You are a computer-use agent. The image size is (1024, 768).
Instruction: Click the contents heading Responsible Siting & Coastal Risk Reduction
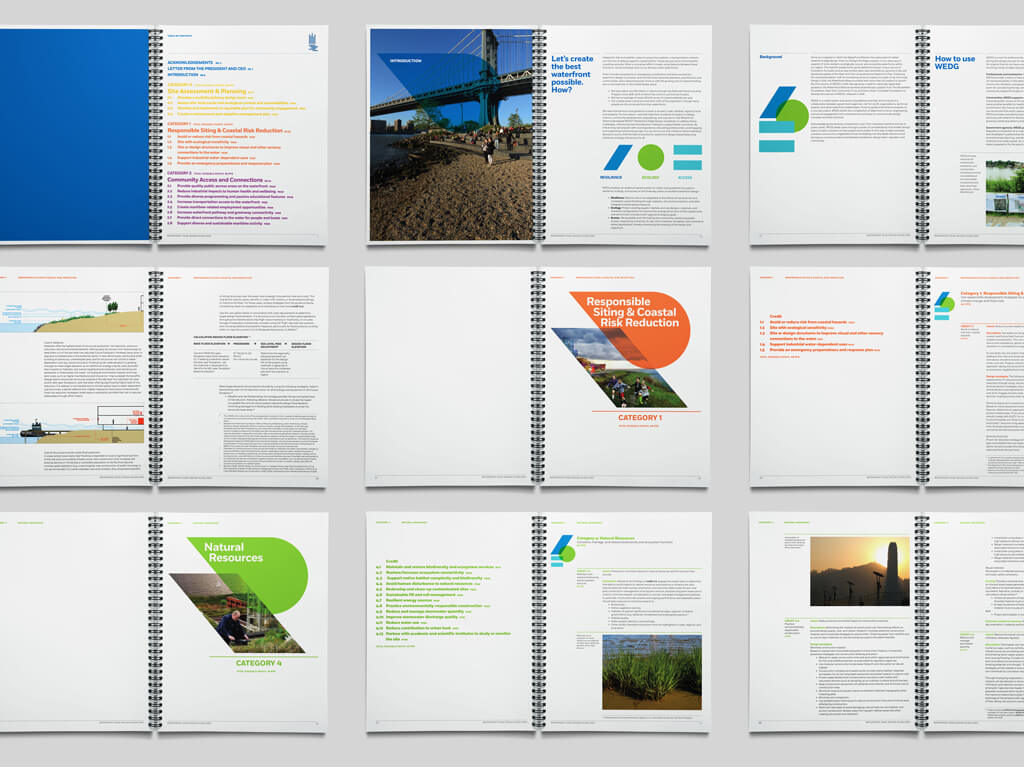pos(225,131)
